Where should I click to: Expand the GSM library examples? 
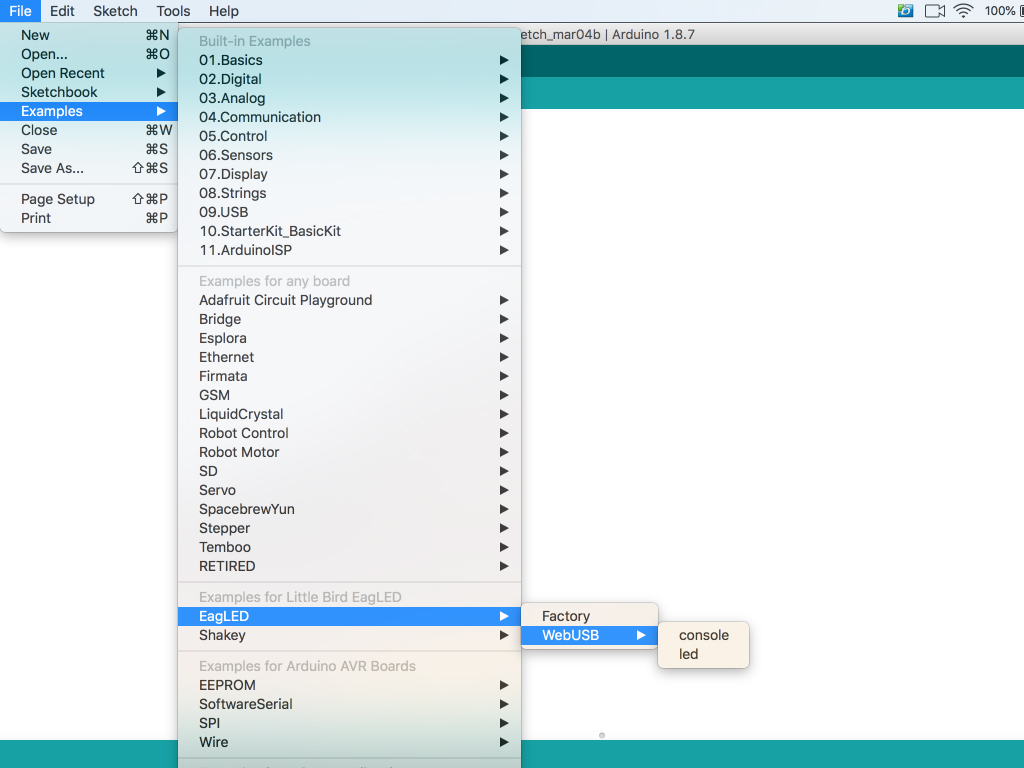click(x=349, y=394)
